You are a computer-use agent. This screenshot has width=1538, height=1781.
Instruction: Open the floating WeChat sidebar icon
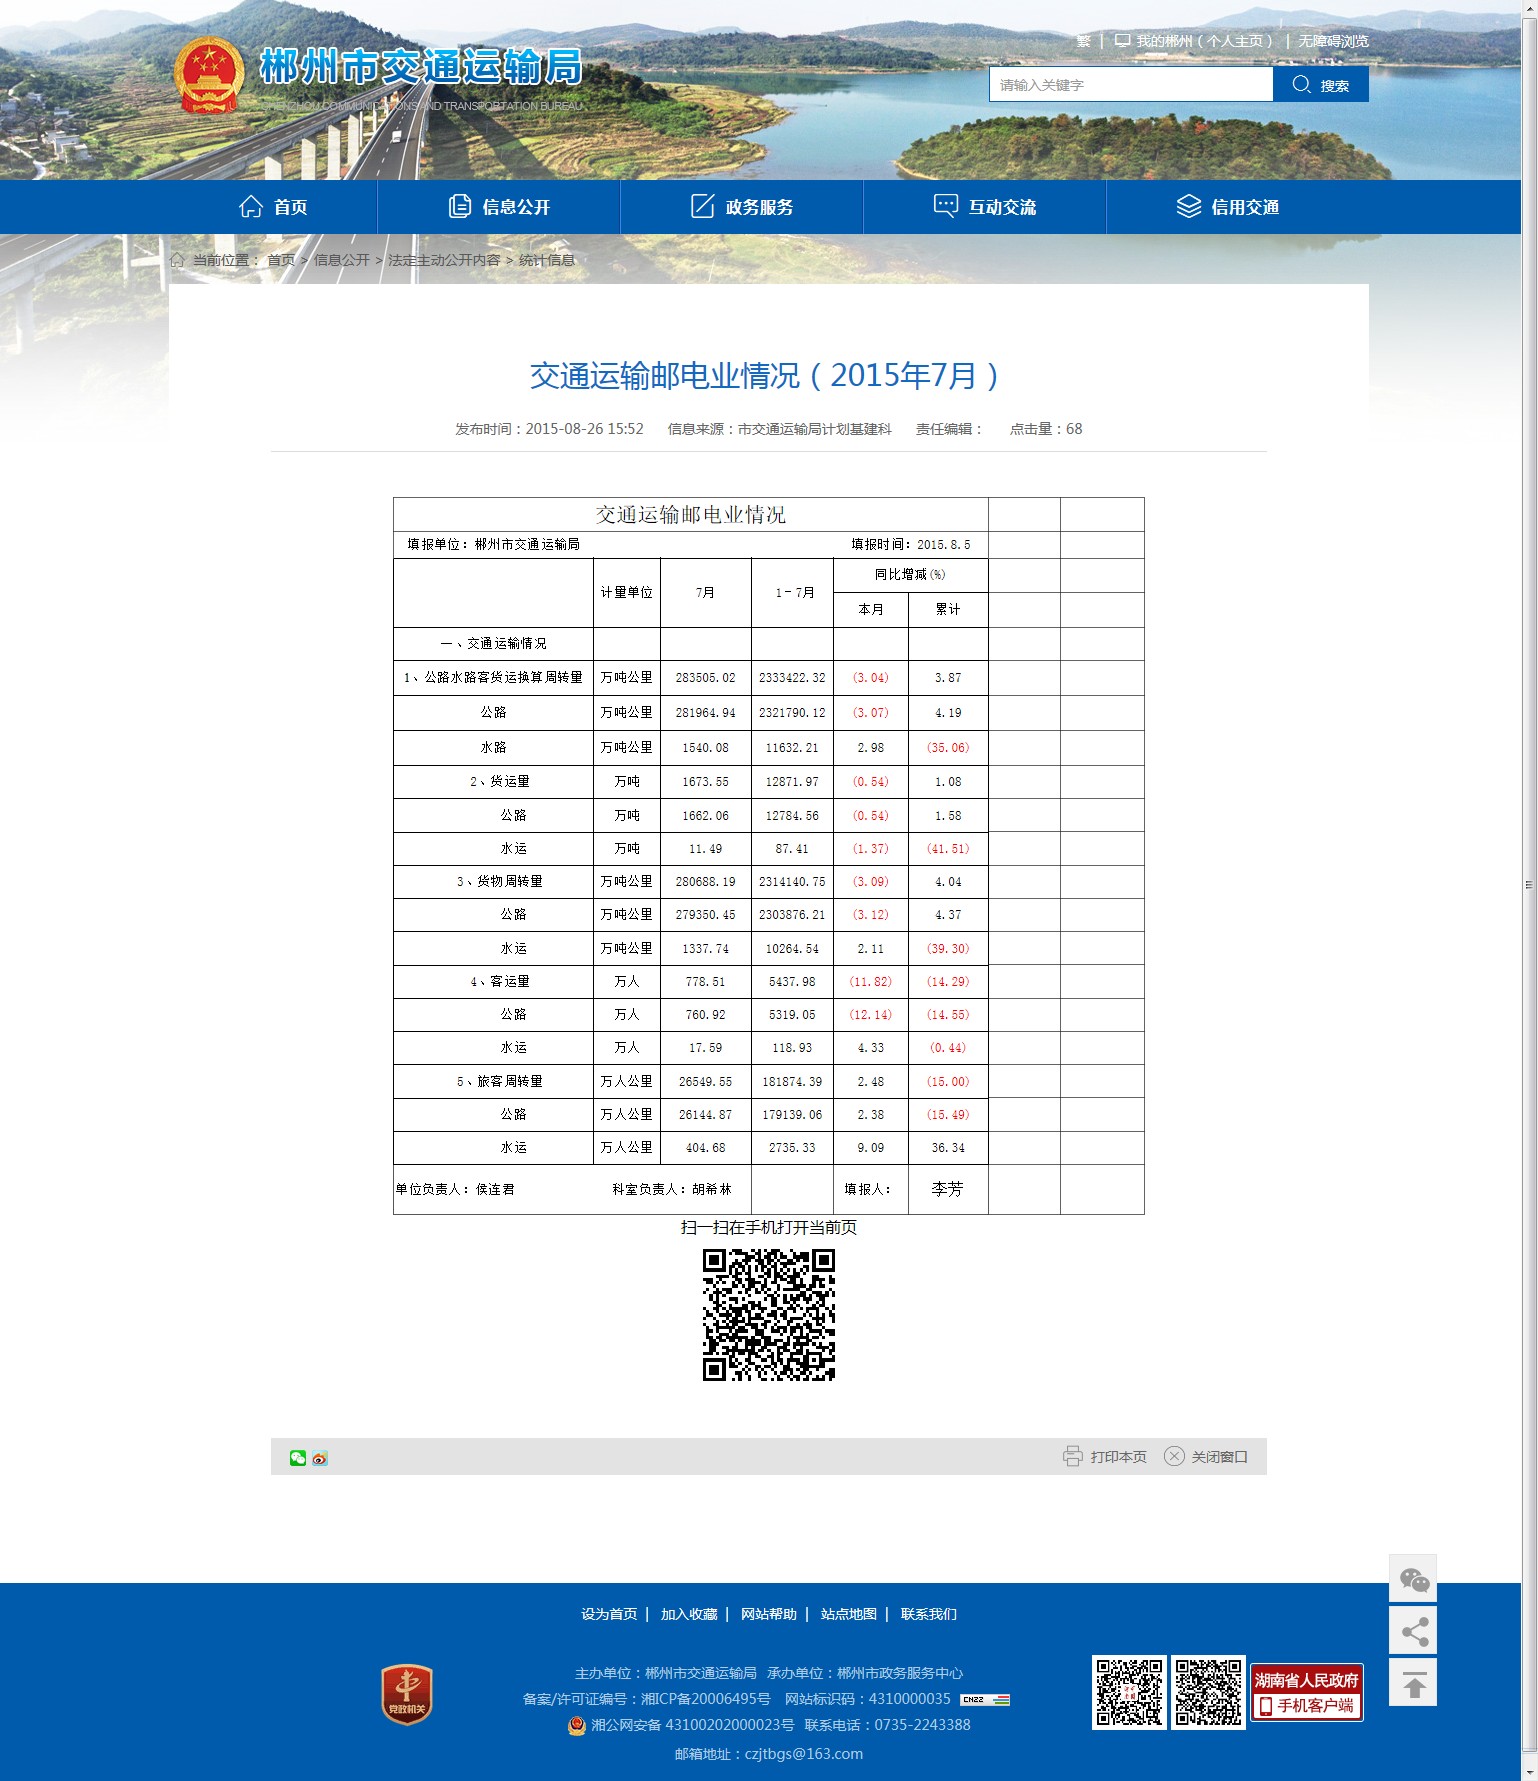(1413, 1580)
